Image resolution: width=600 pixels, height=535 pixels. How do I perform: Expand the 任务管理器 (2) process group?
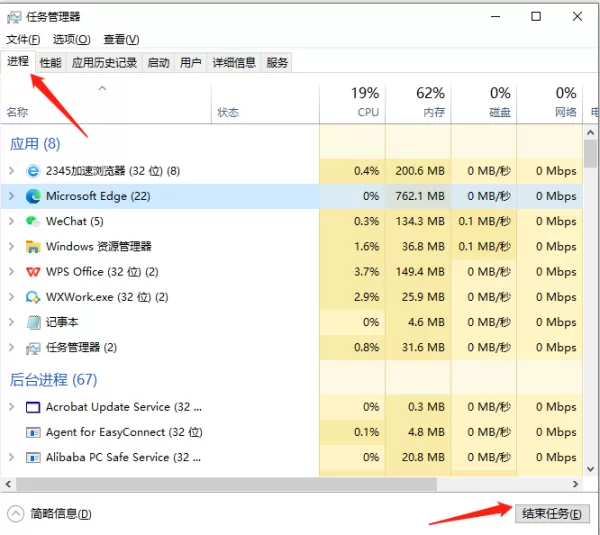coord(11,347)
